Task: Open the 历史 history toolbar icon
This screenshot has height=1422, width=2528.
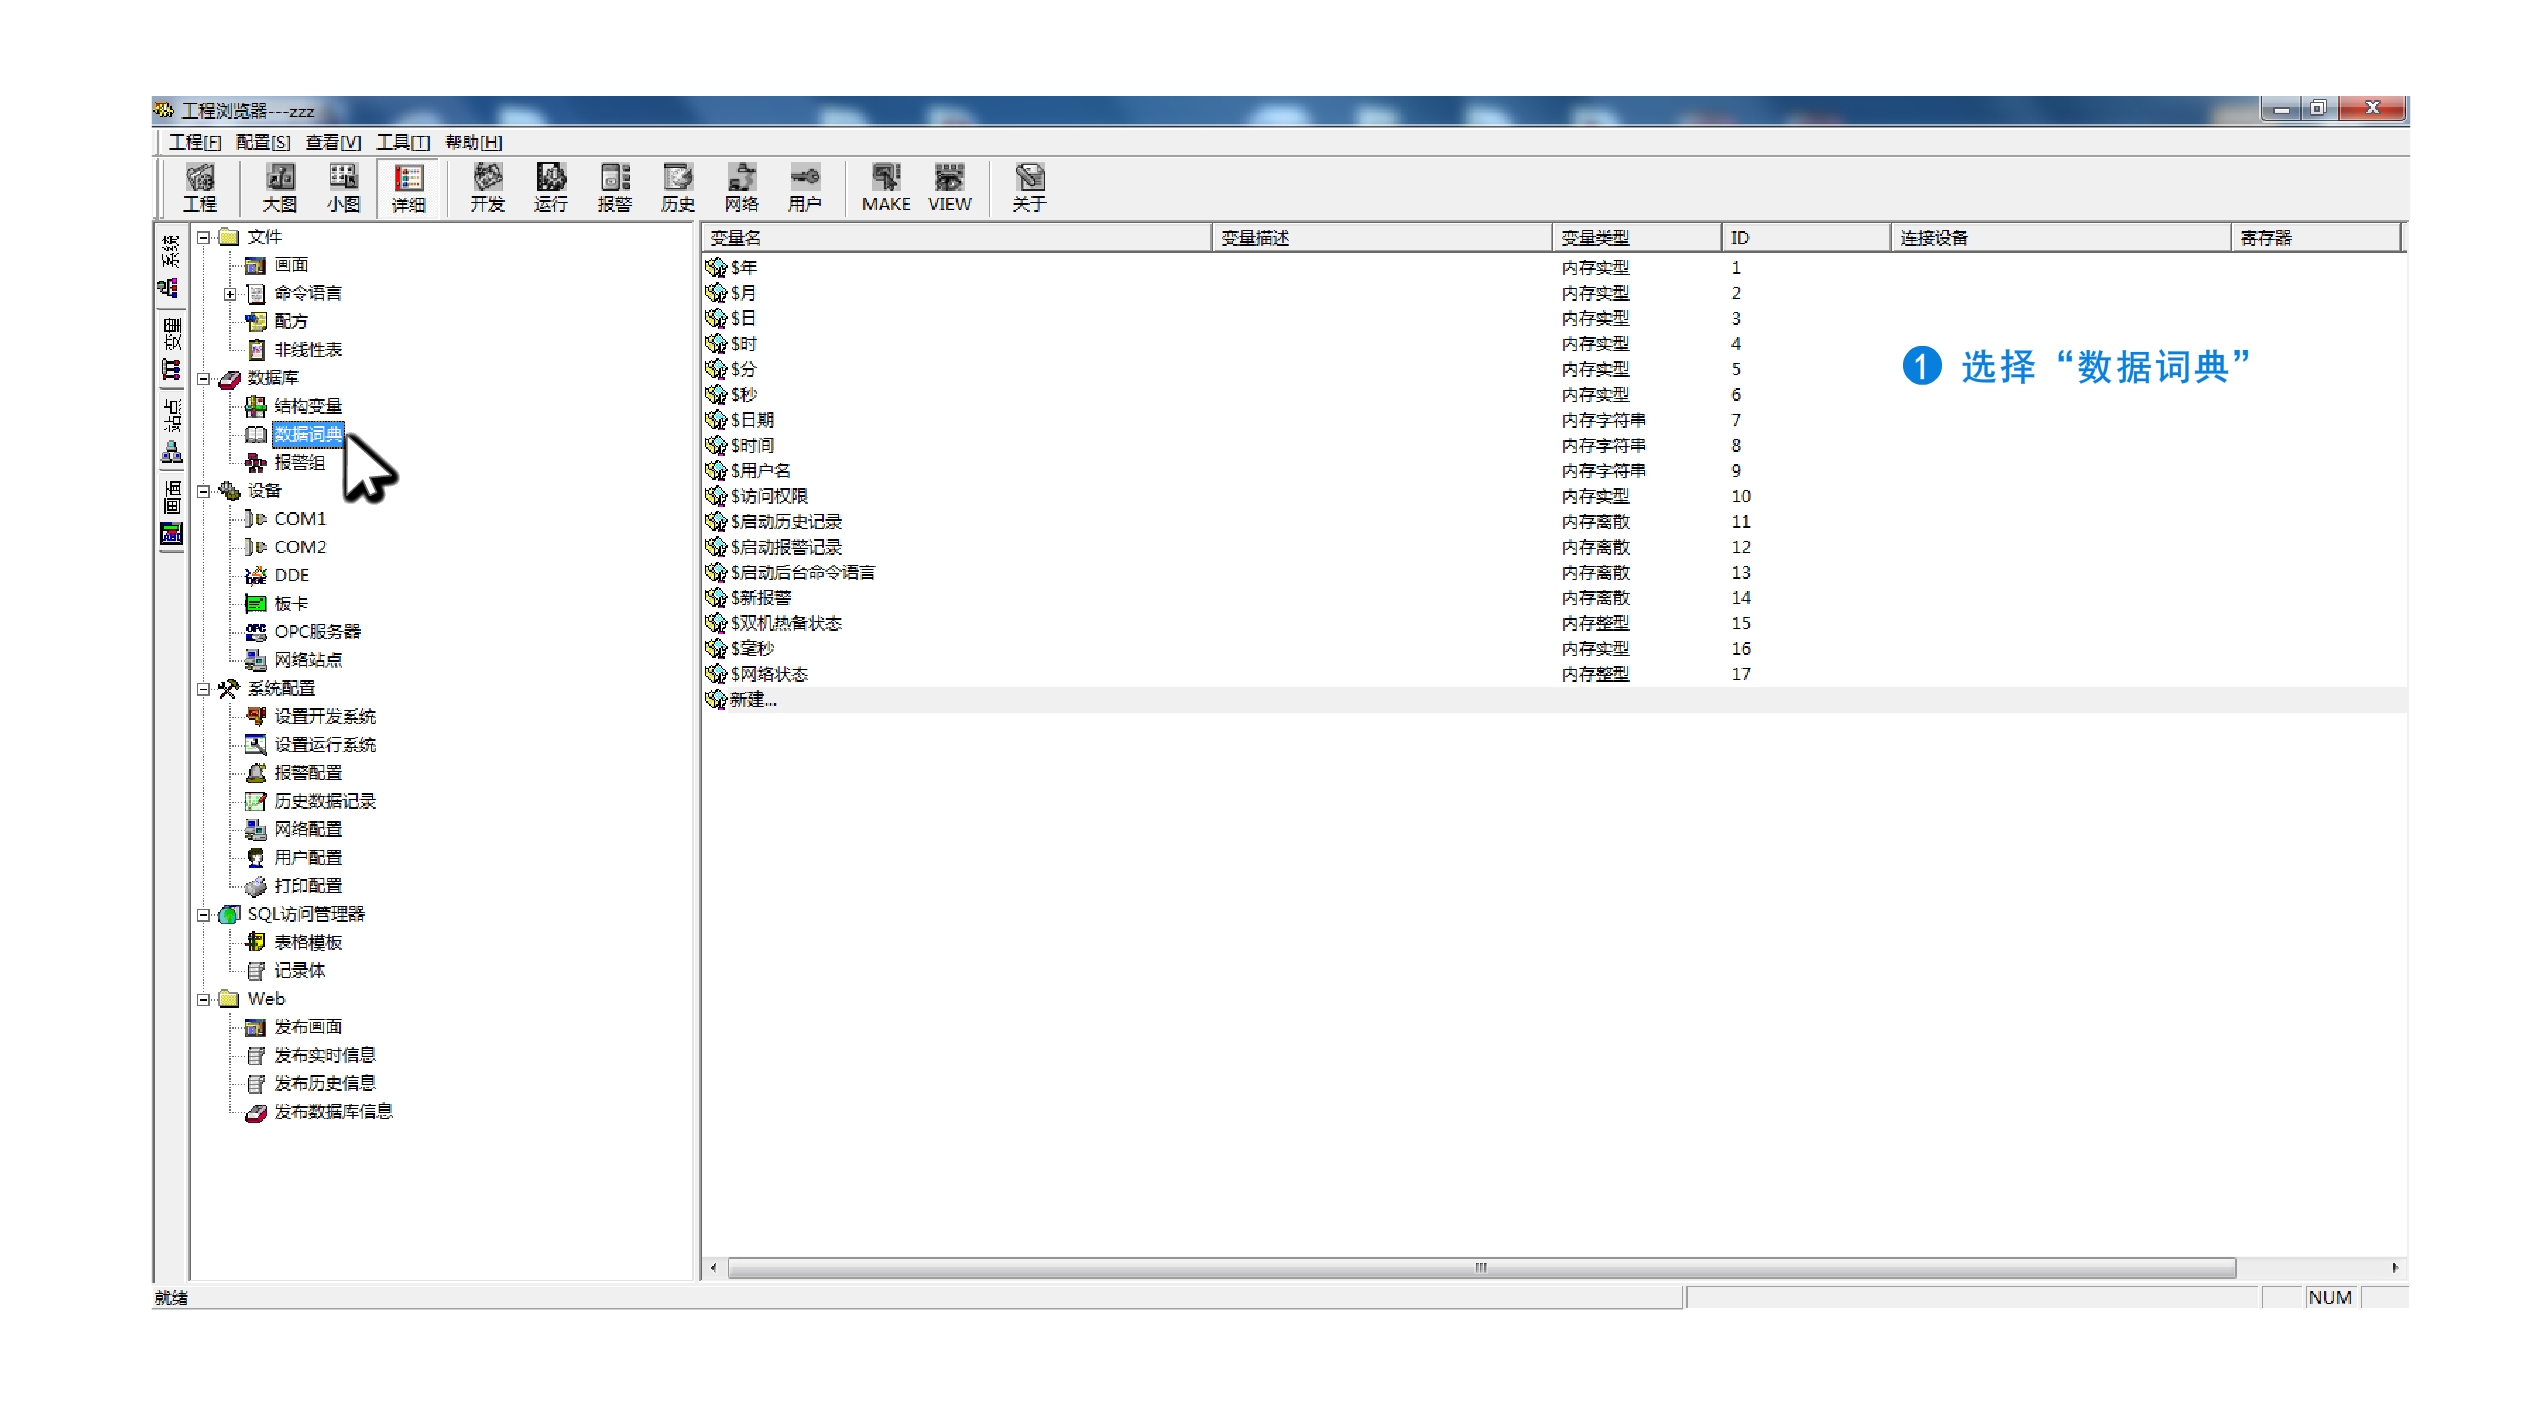Action: click(678, 188)
